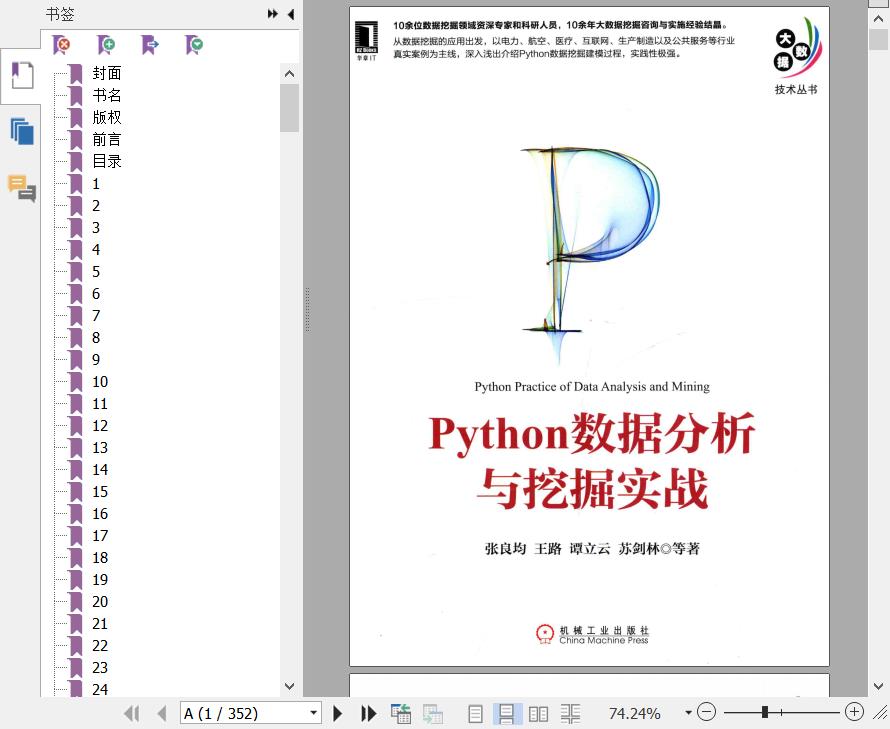Viewport: 890px width, 729px height.
Task: Click the purple bookmark icon beside 19
Action: pyautogui.click(x=75, y=580)
